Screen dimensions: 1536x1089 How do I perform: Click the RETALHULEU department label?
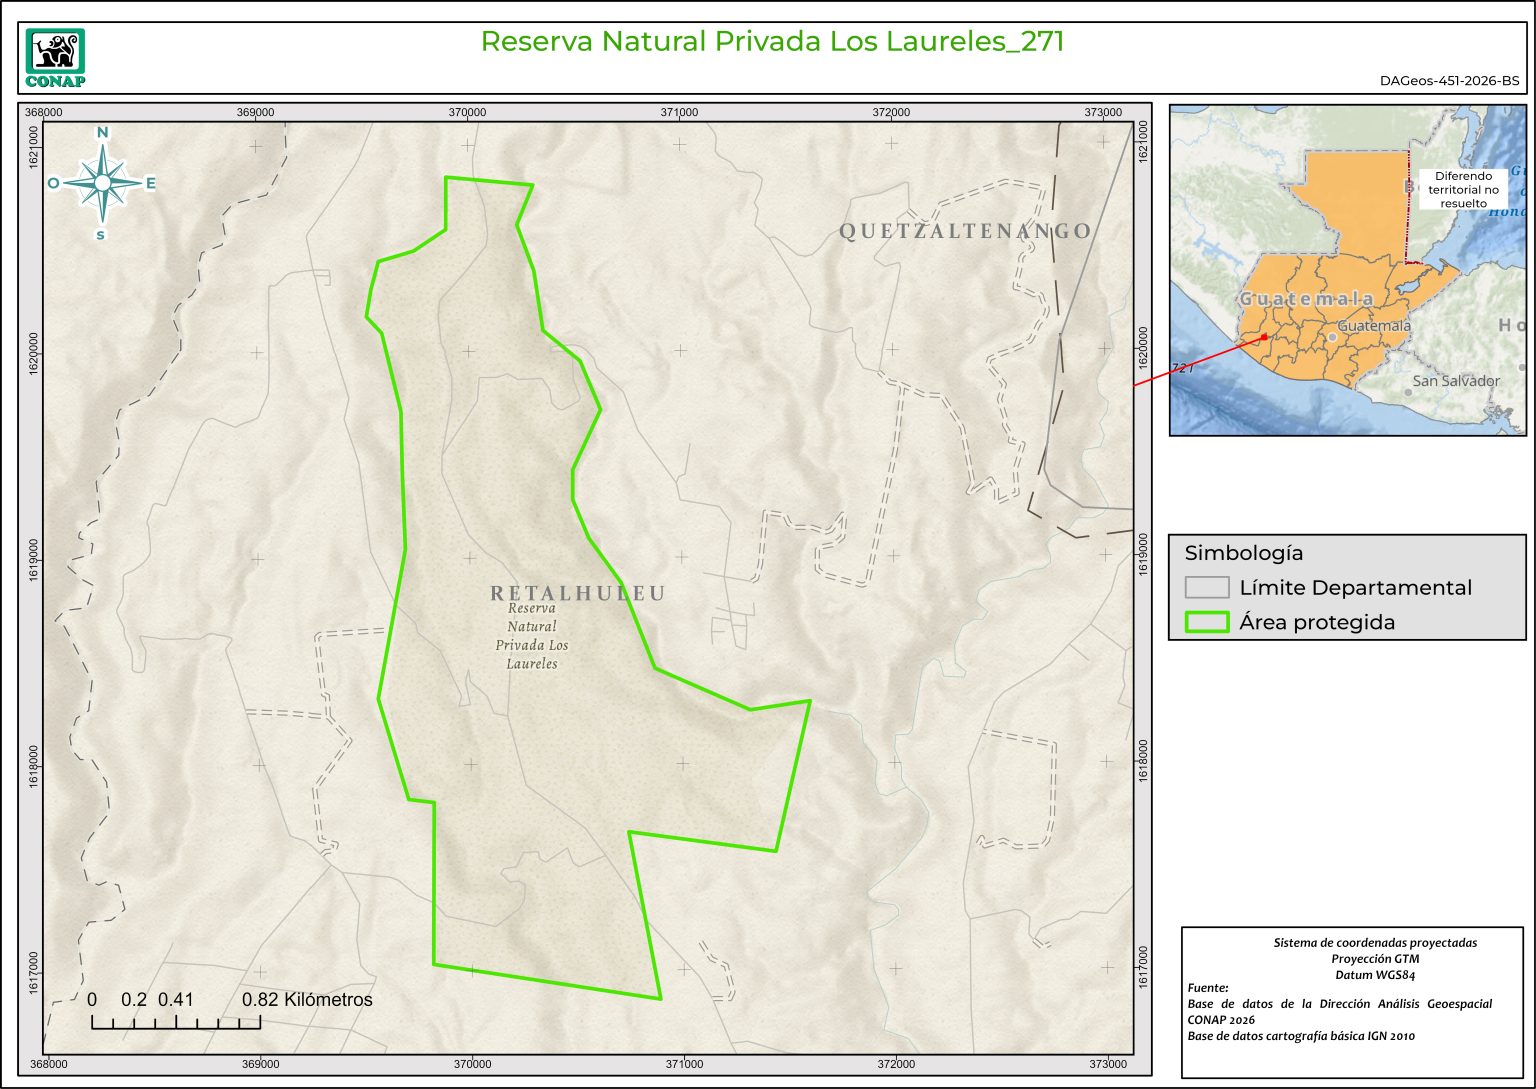(578, 593)
